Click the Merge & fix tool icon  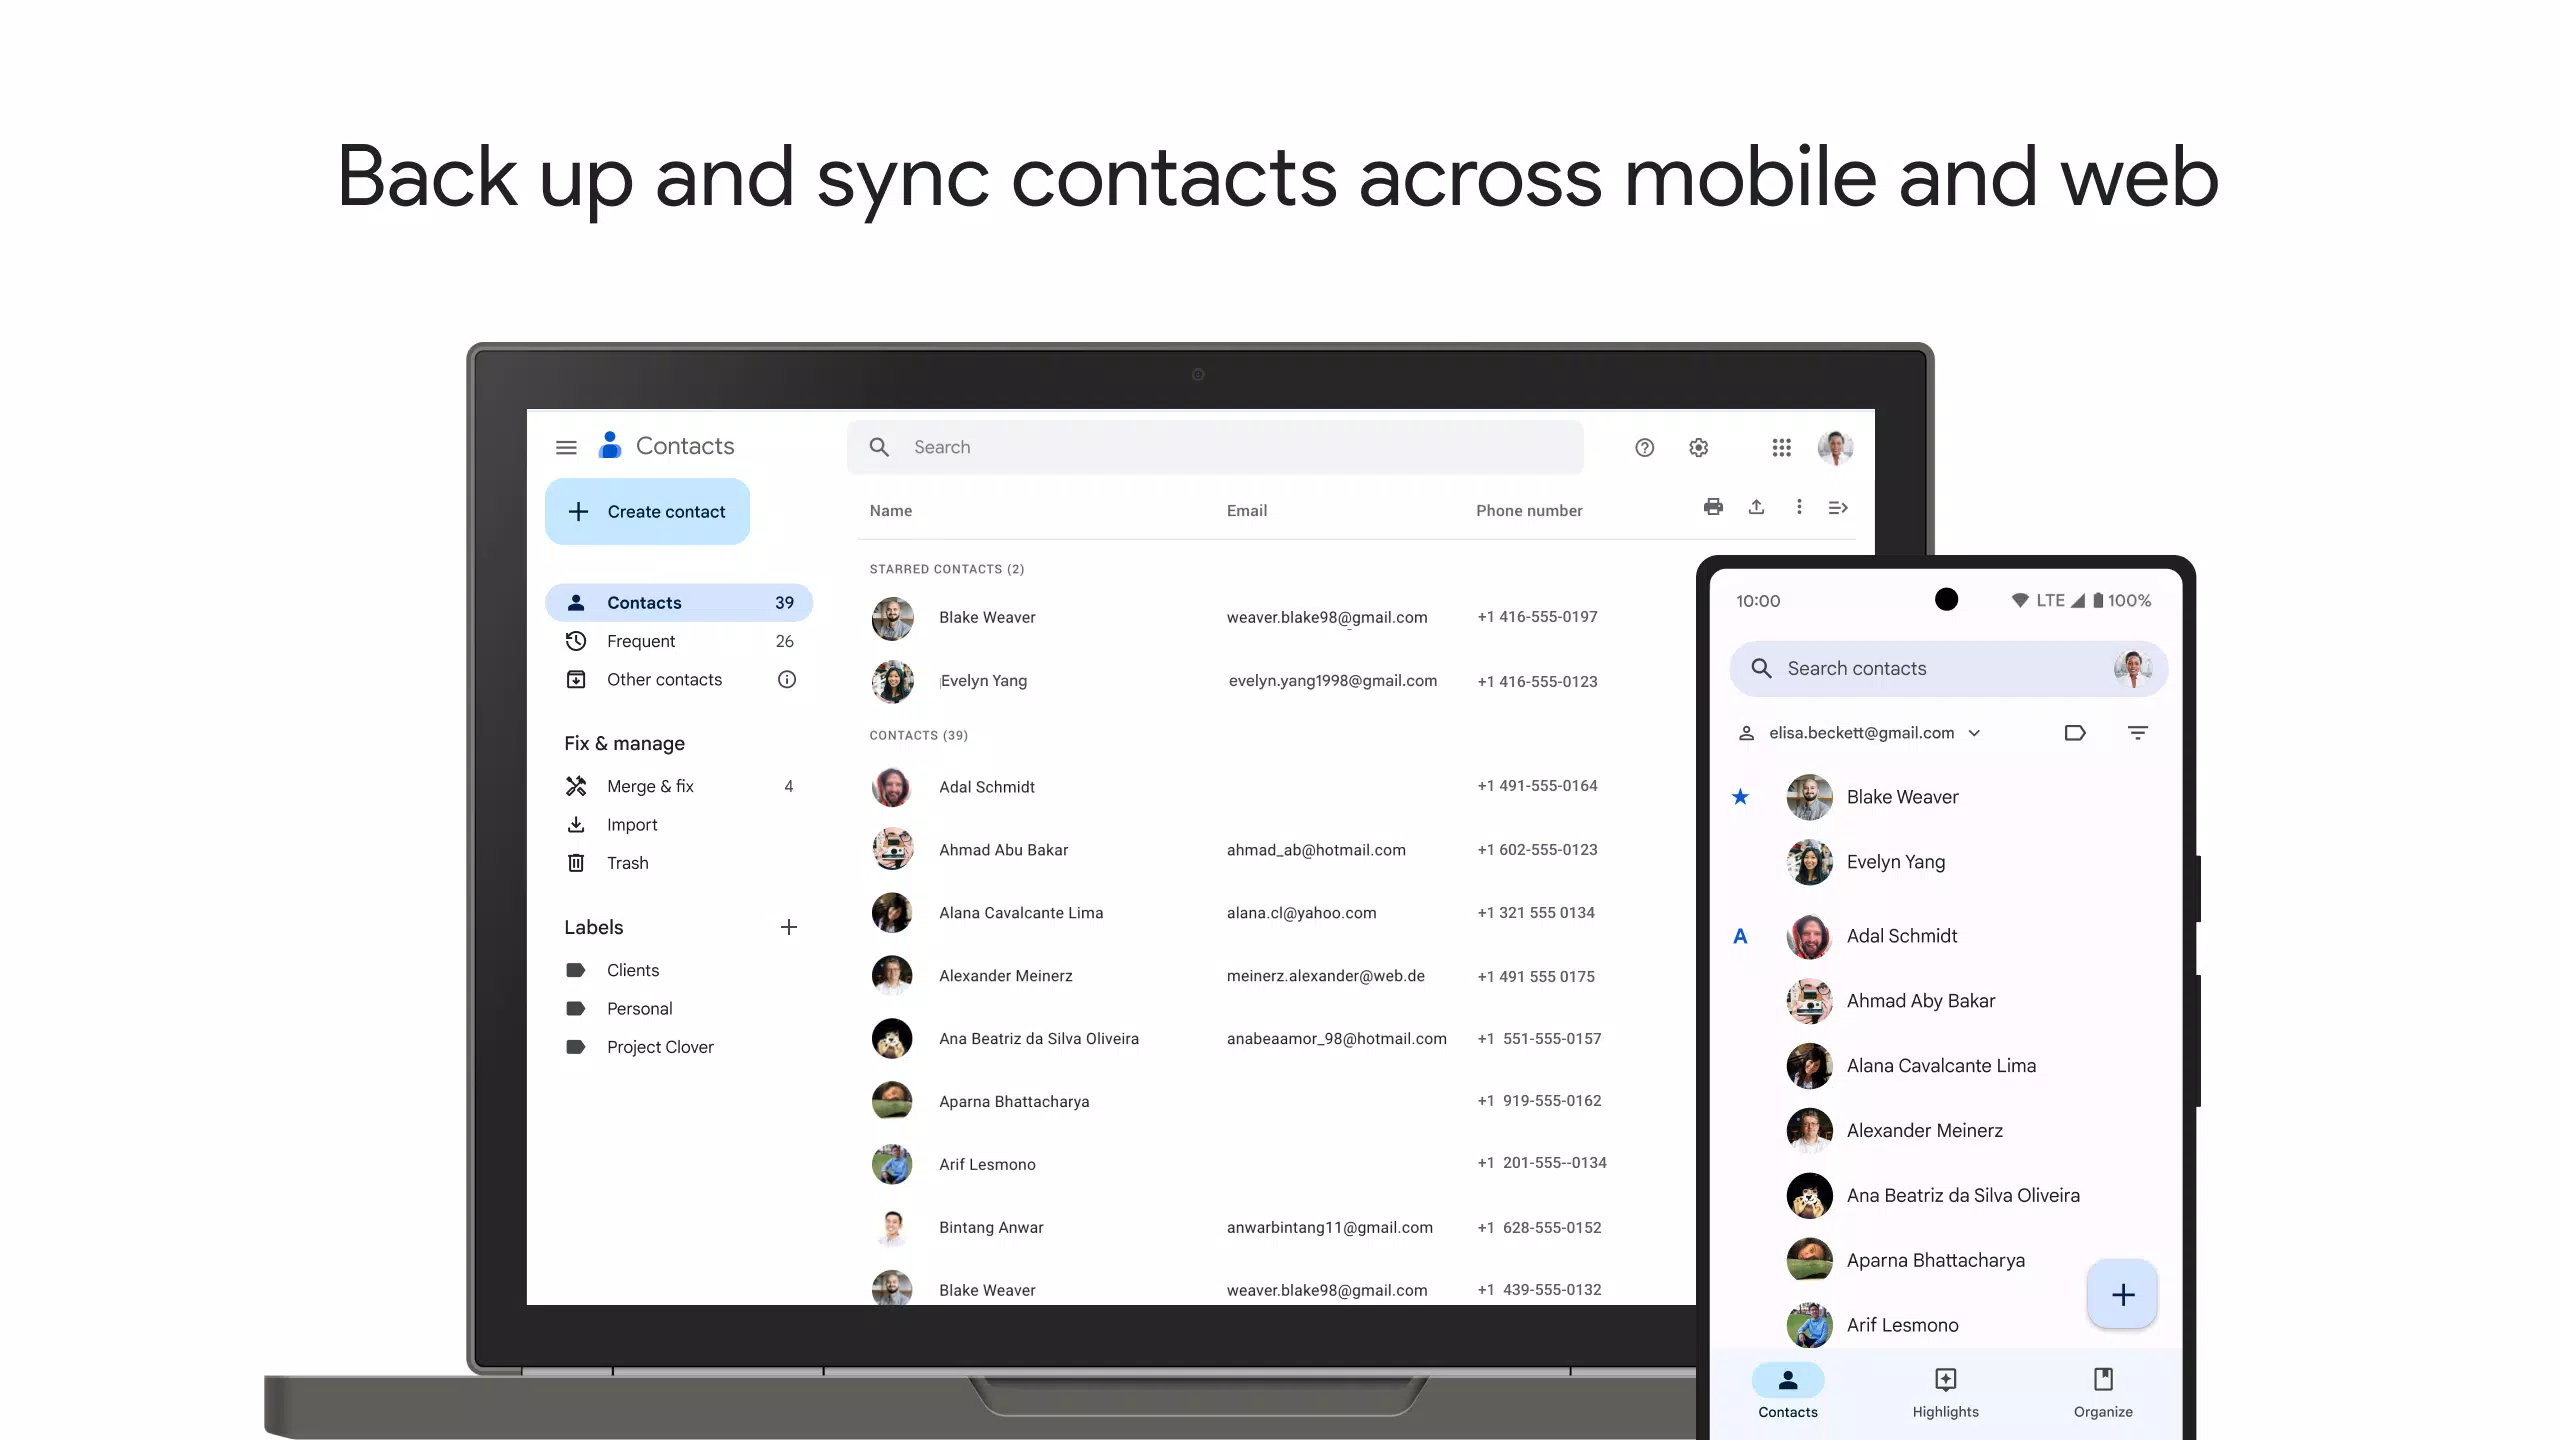pyautogui.click(x=575, y=786)
